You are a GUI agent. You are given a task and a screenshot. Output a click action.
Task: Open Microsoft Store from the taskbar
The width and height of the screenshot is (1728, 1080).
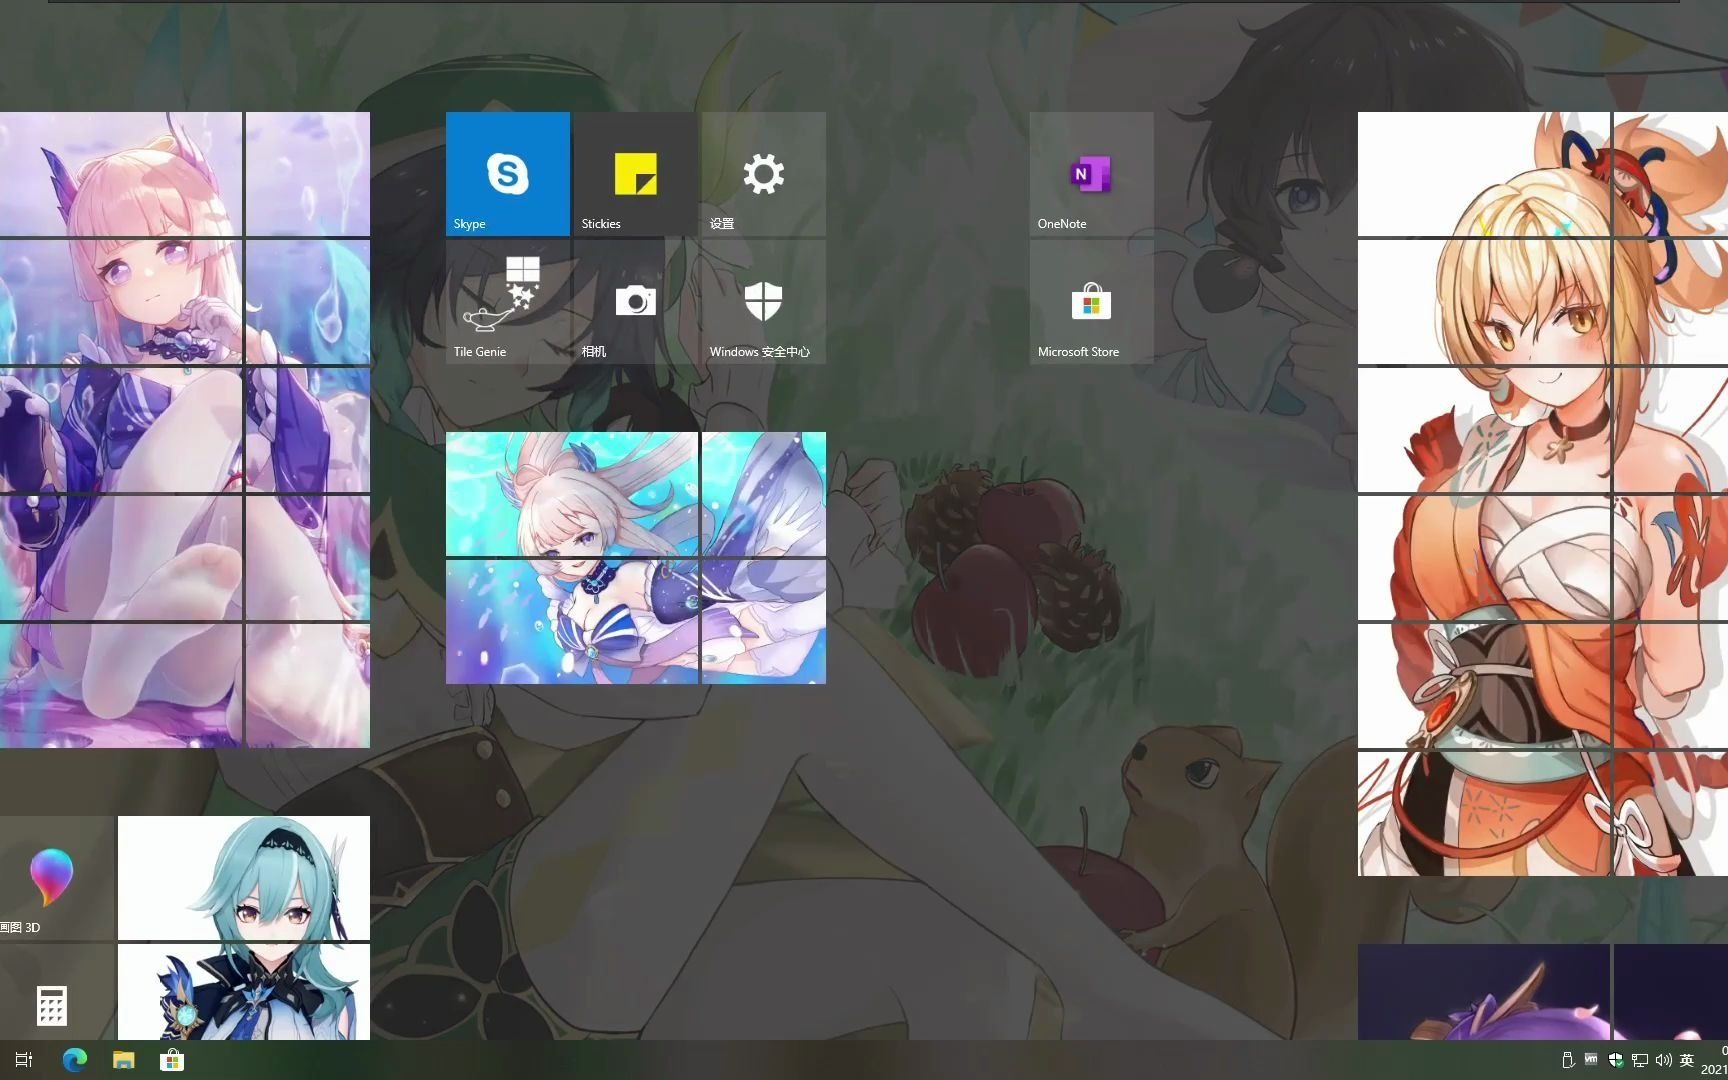pyautogui.click(x=172, y=1060)
